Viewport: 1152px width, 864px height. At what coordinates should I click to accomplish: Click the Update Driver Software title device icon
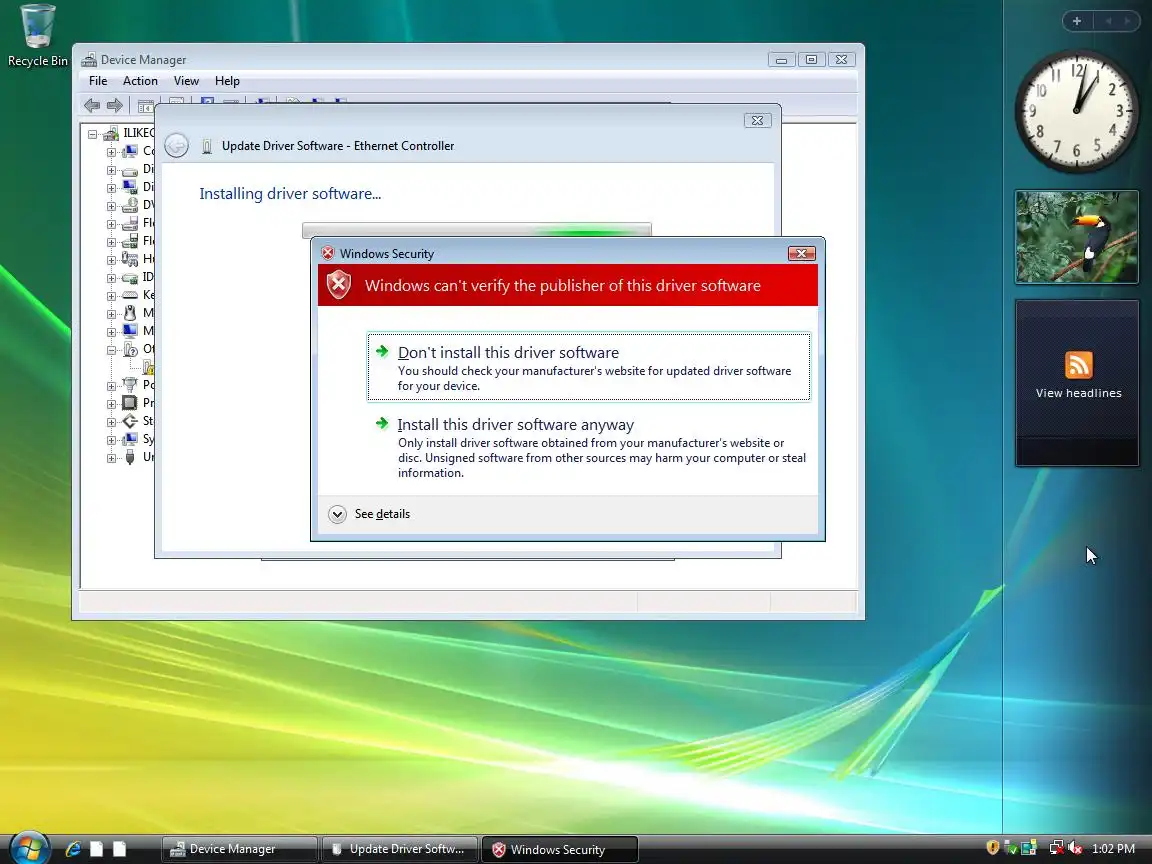click(x=207, y=146)
